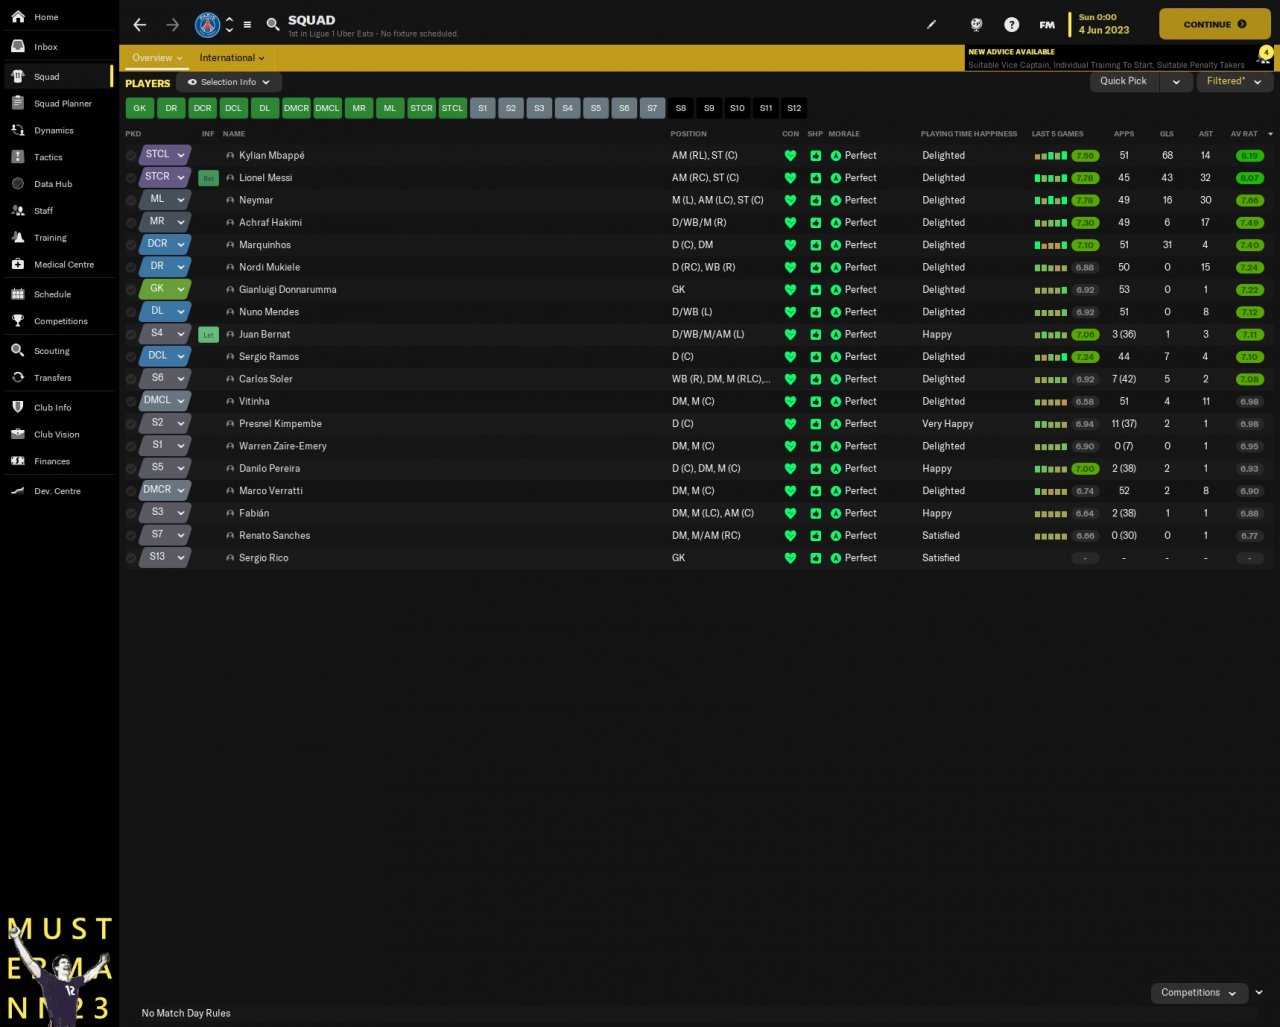Go to Squad Planner in the sidebar
Viewport: 1280px width, 1027px height.
point(62,104)
